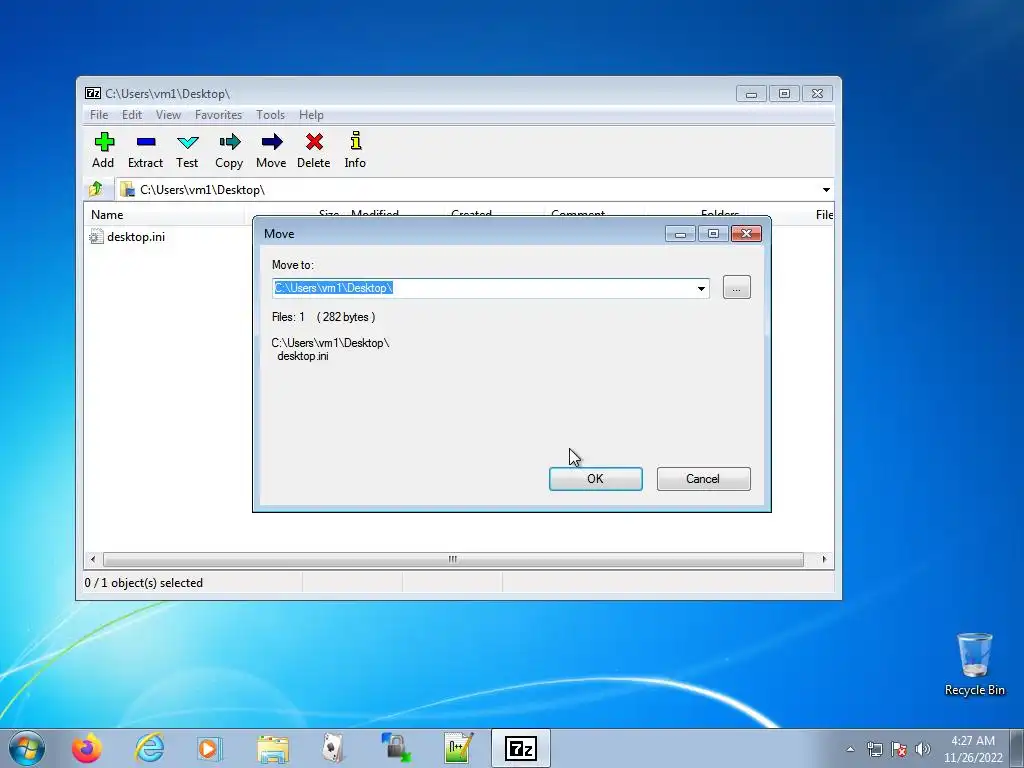This screenshot has width=1024, height=768.
Task: Expand the address bar path dropdown
Action: coord(826,189)
